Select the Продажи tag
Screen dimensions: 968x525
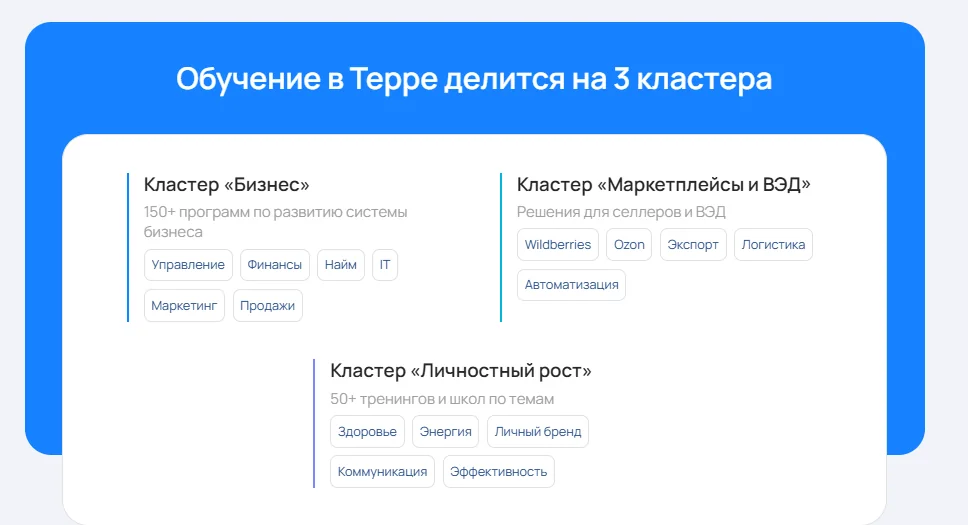coord(267,306)
